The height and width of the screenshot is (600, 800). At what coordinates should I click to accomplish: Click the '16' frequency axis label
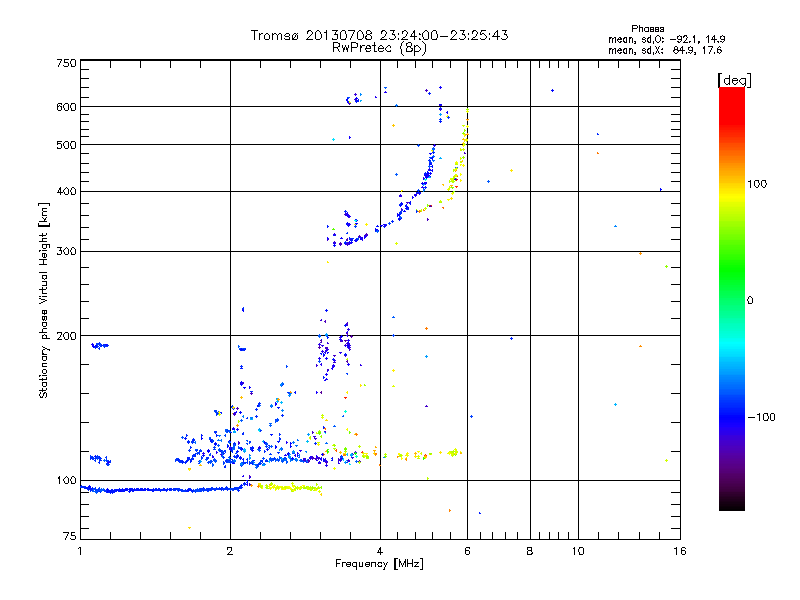[680, 551]
